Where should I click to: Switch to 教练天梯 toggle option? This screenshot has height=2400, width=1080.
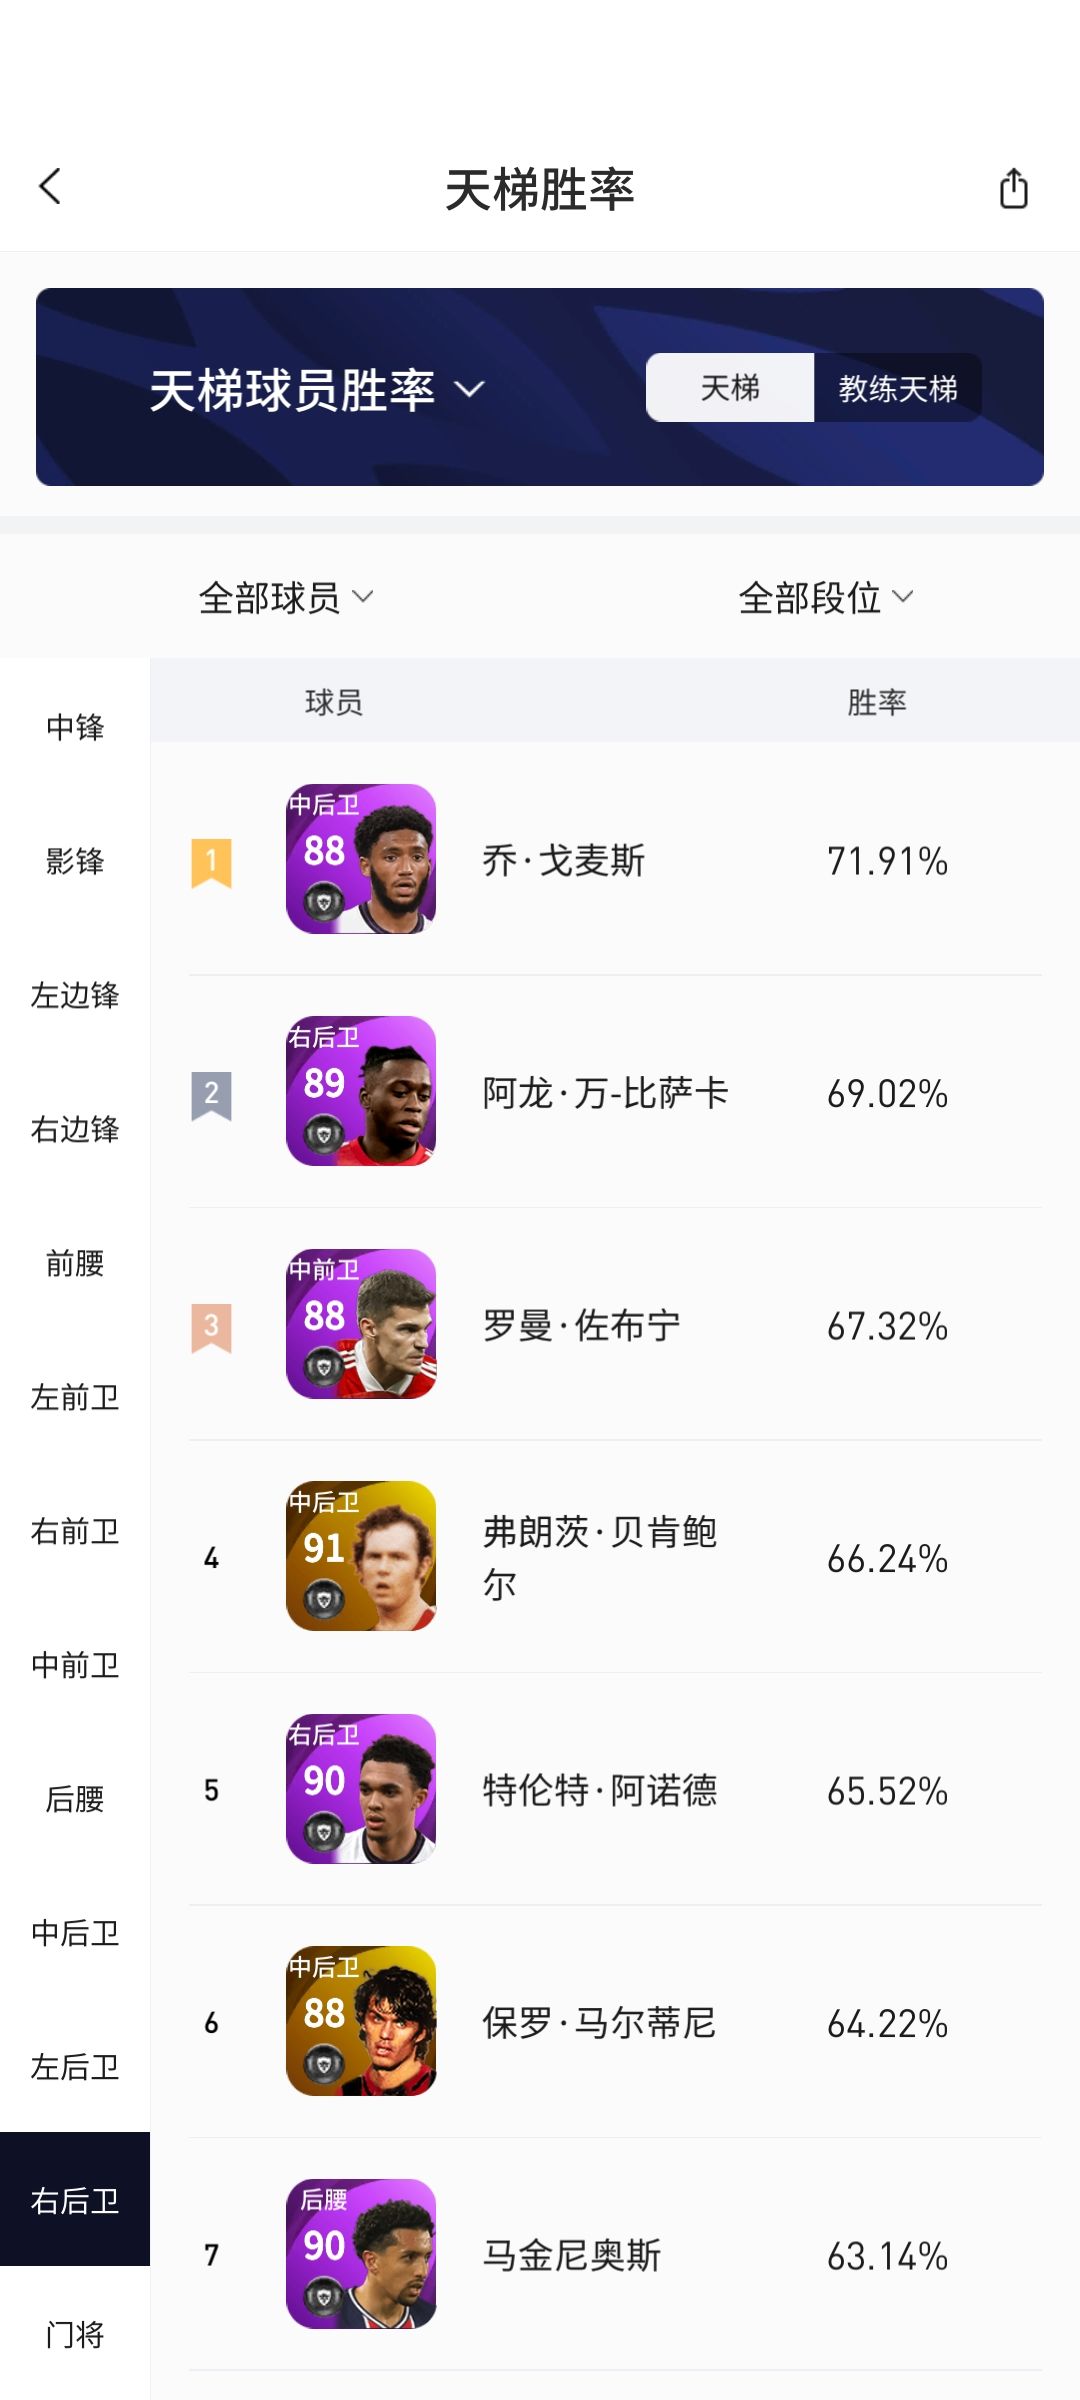pyautogui.click(x=897, y=388)
